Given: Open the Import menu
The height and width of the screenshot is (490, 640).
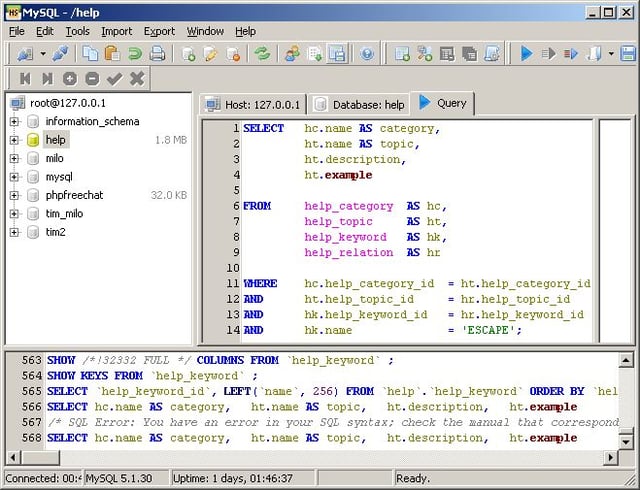Looking at the screenshot, I should coord(117,31).
